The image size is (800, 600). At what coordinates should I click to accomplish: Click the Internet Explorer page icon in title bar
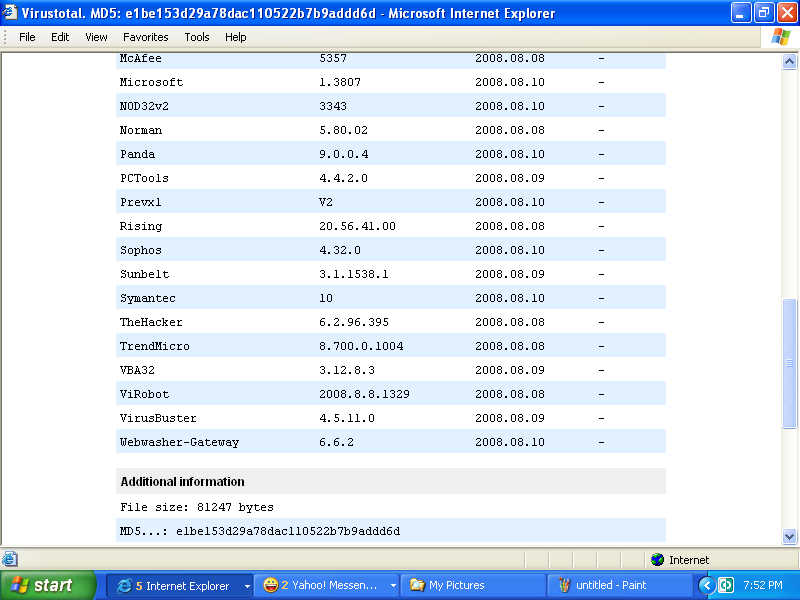click(x=9, y=12)
